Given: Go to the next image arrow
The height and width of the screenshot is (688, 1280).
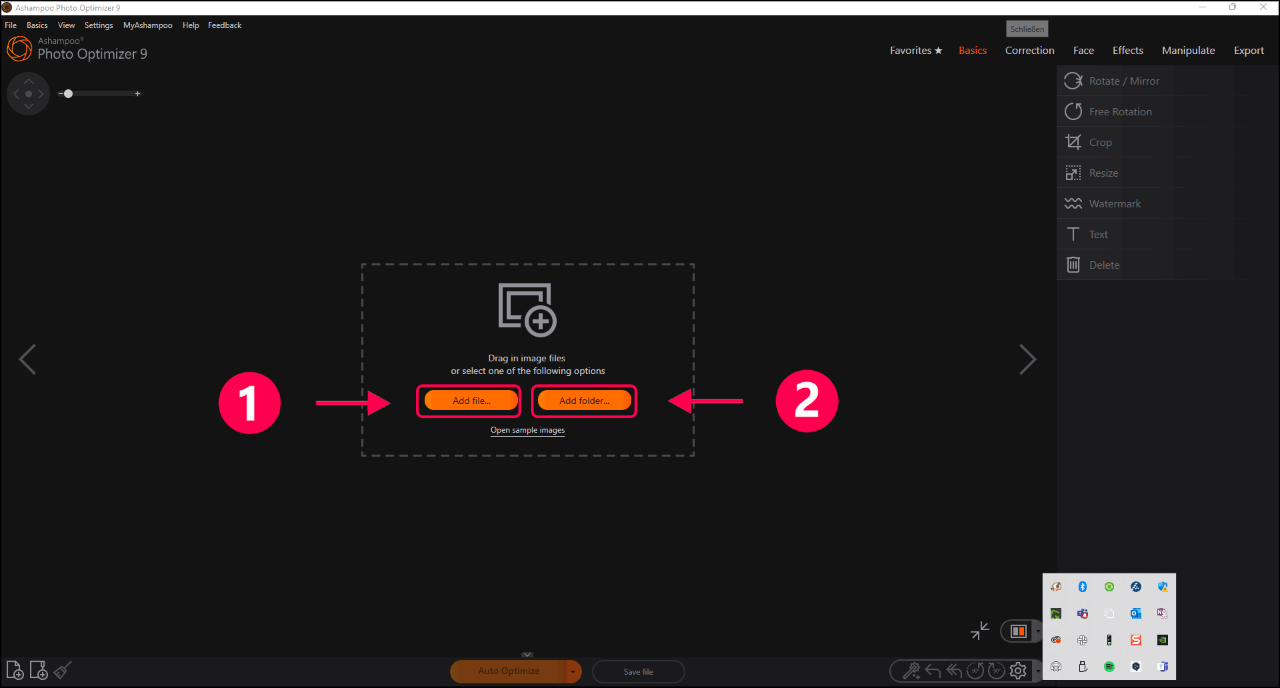Looking at the screenshot, I should 1027,359.
